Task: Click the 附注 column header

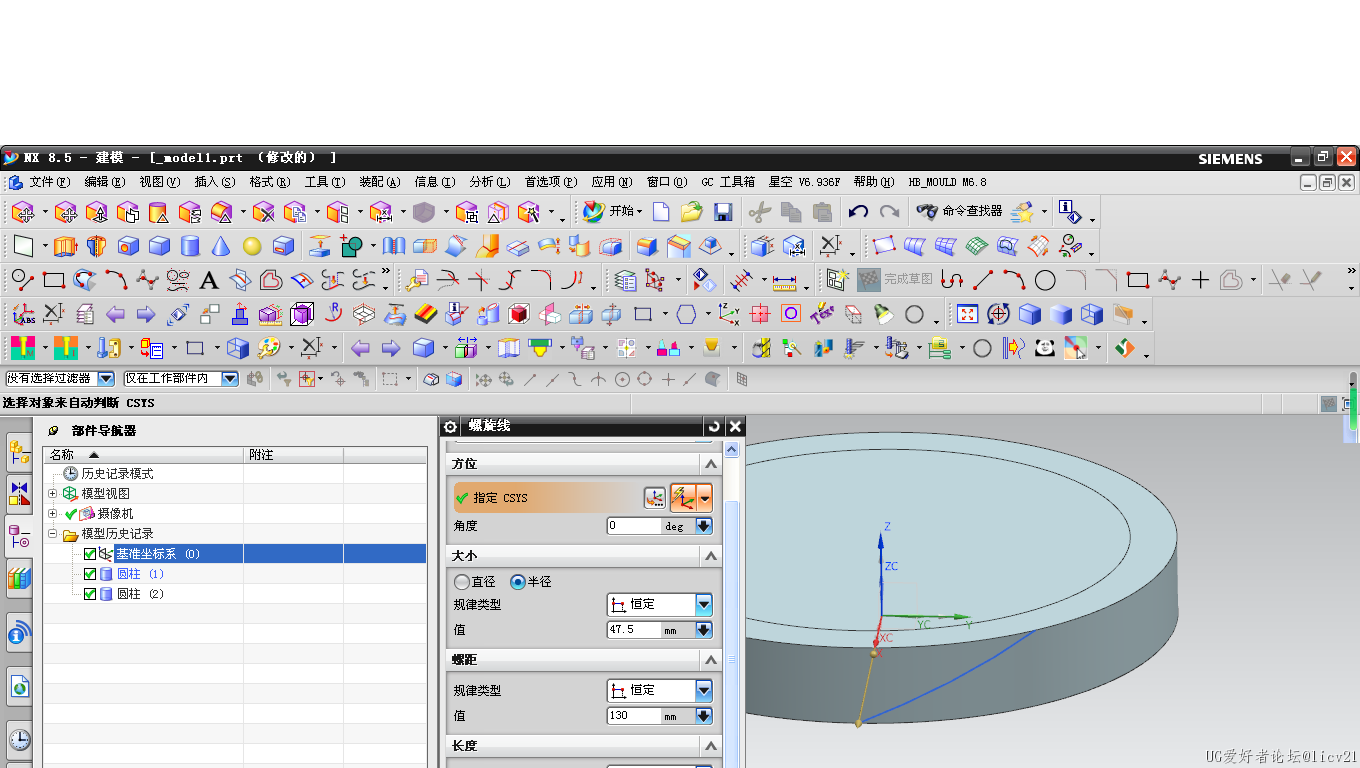Action: pyautogui.click(x=293, y=454)
